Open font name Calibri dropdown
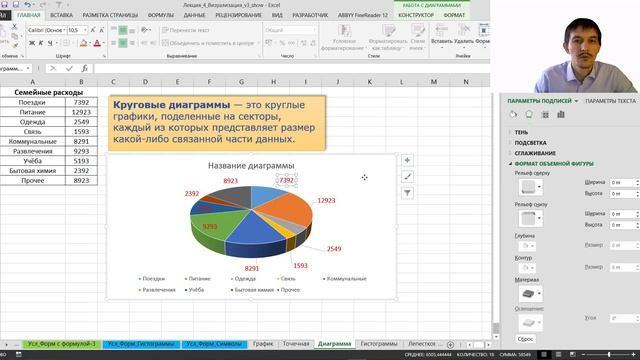The width and height of the screenshot is (640, 360). coord(64,30)
